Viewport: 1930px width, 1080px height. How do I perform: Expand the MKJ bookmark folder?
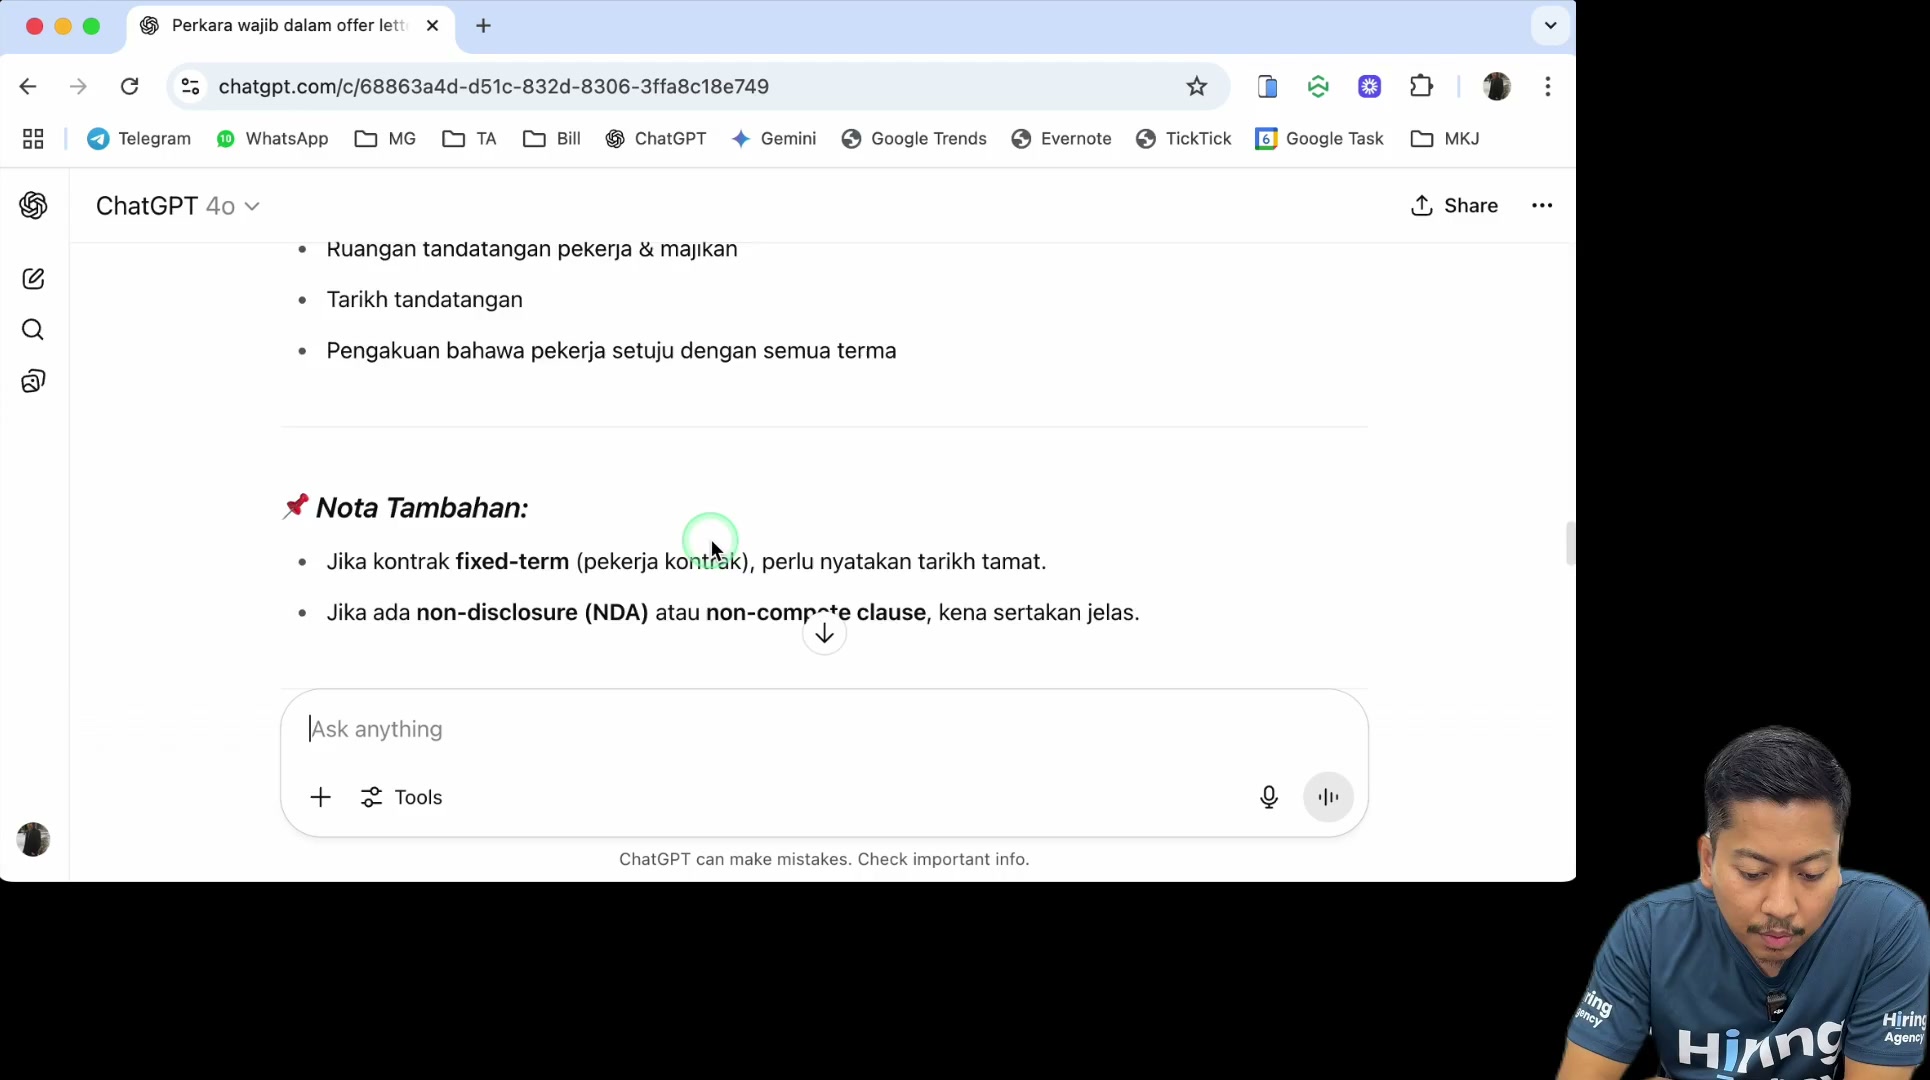tap(1445, 139)
